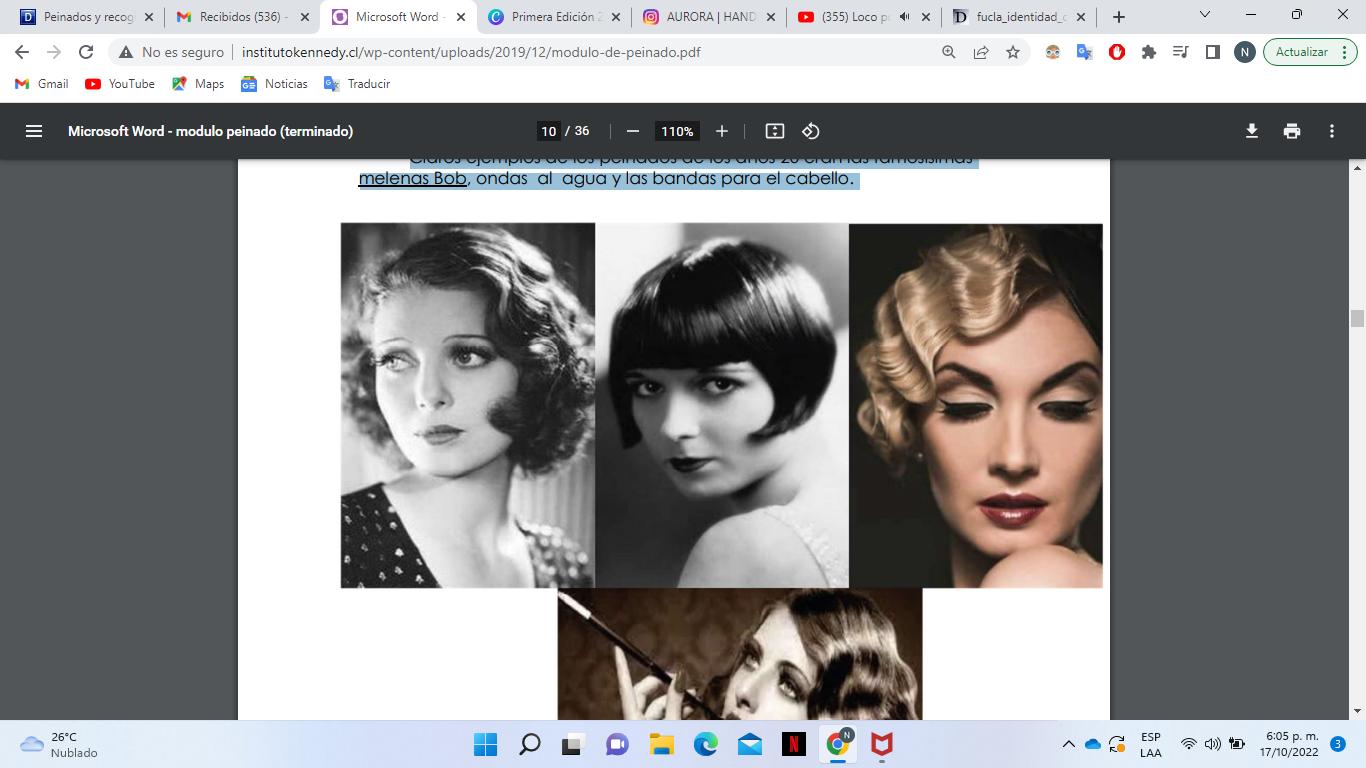Open the Extensions puzzle menu
Viewport: 1366px width, 768px height.
(x=1149, y=52)
